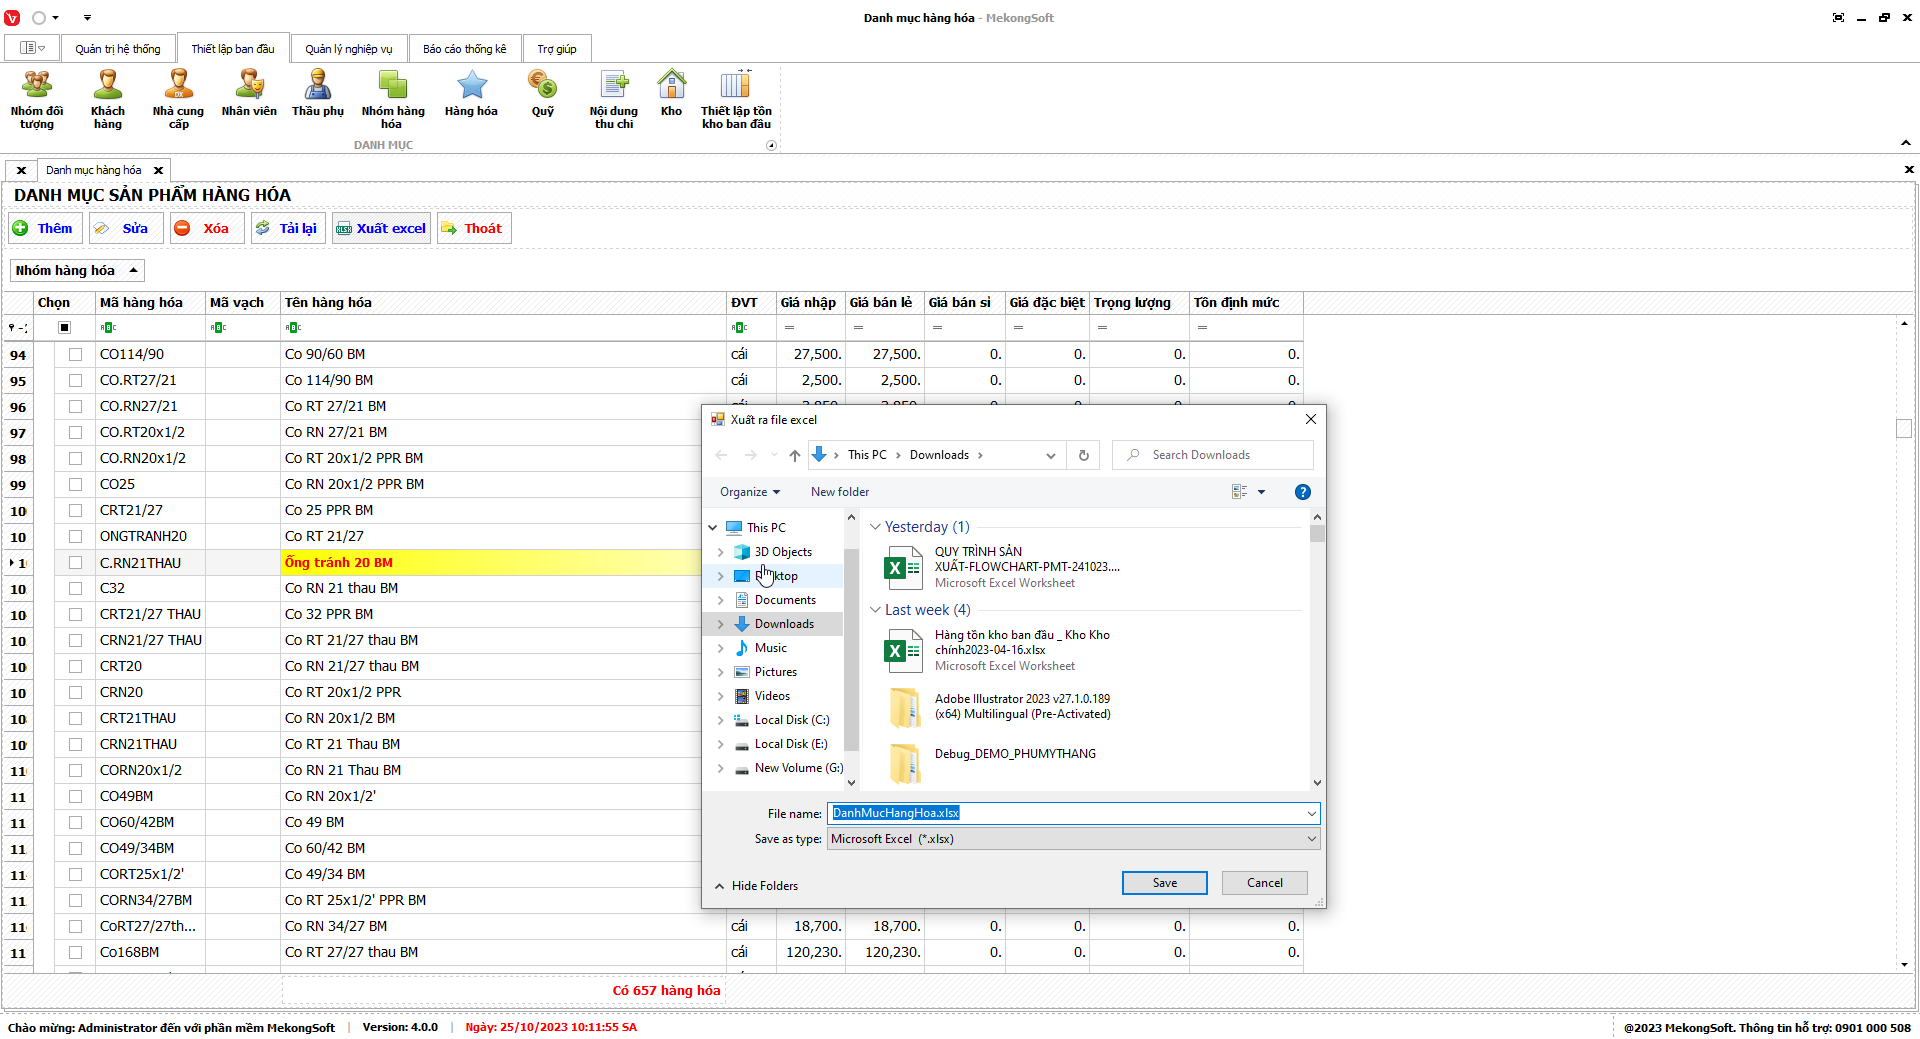Expand the Save as type combo box

(1073, 839)
